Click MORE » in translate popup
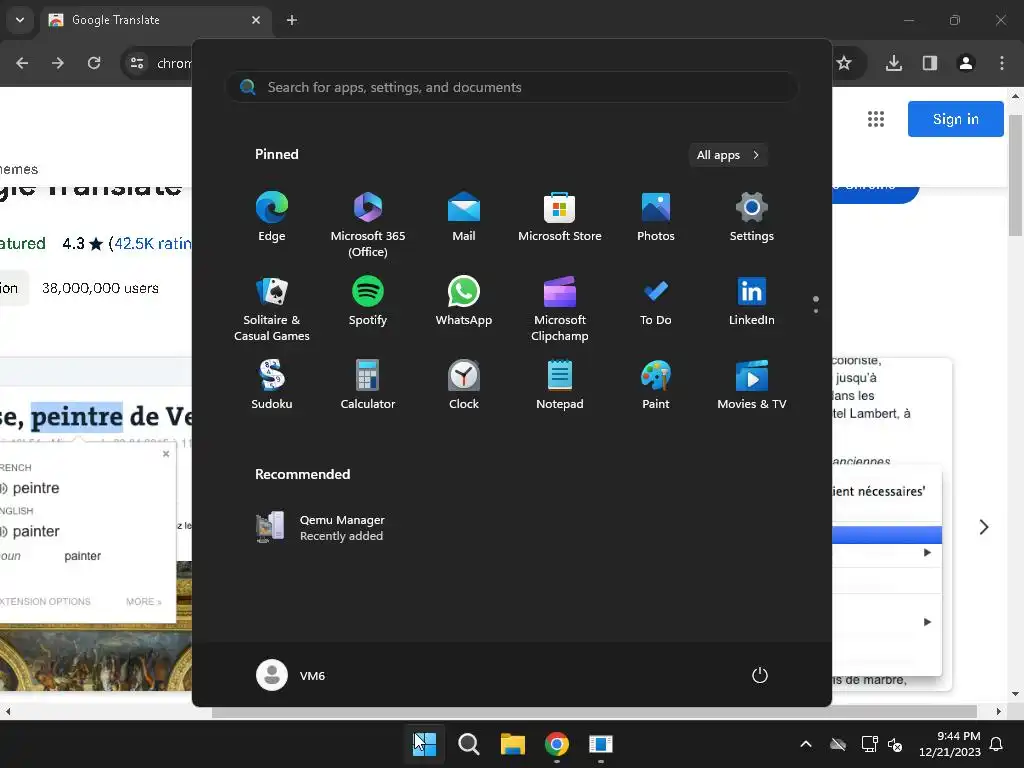This screenshot has width=1024, height=768. tap(144, 601)
